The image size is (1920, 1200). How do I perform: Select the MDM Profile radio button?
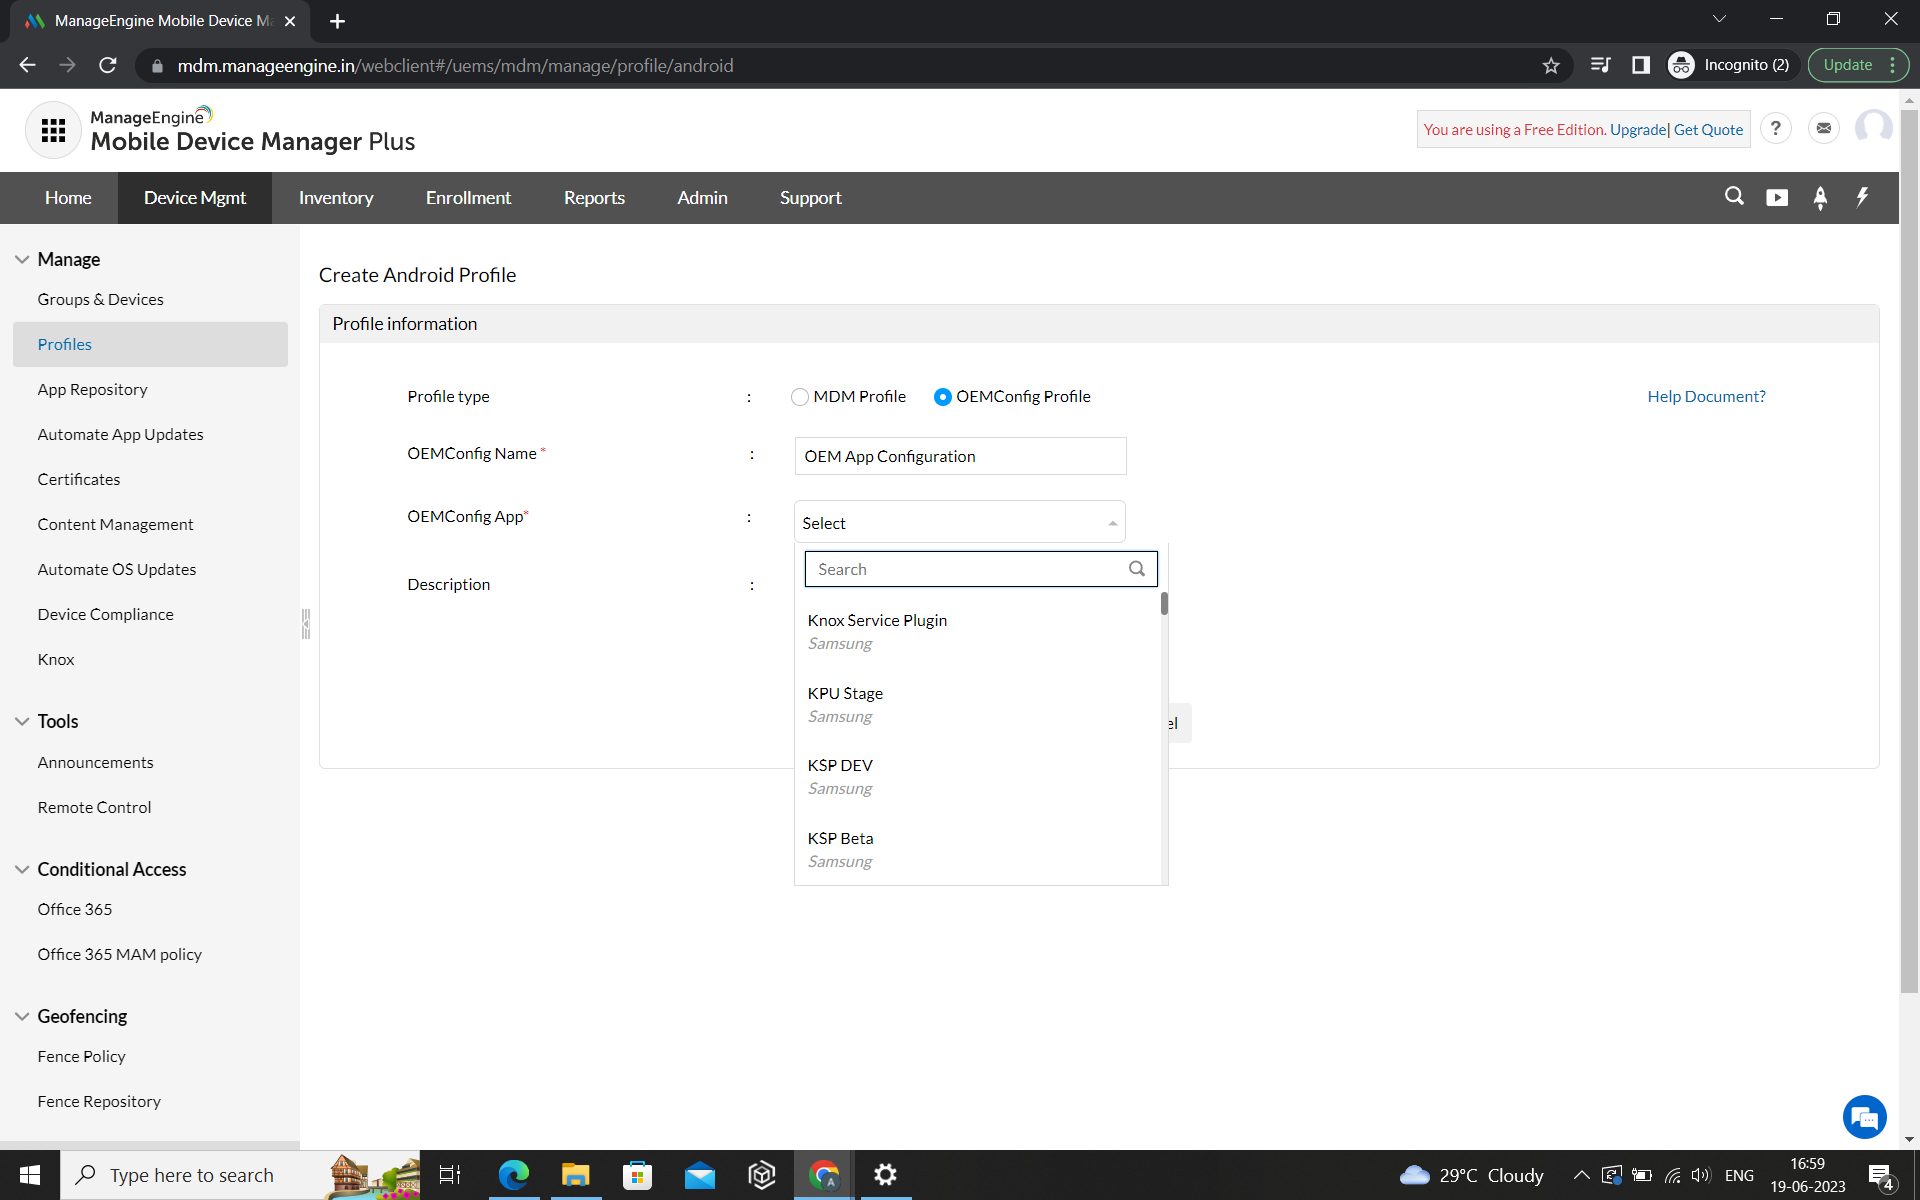point(800,397)
